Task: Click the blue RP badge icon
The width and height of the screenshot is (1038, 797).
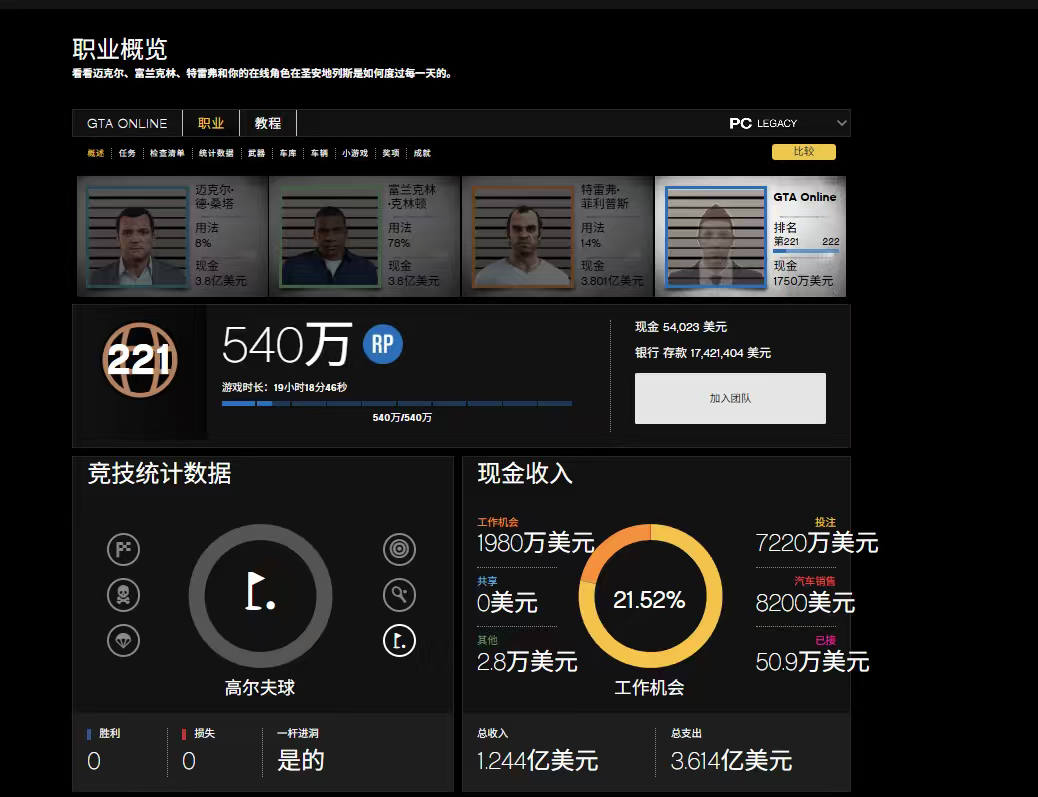Action: tap(382, 344)
